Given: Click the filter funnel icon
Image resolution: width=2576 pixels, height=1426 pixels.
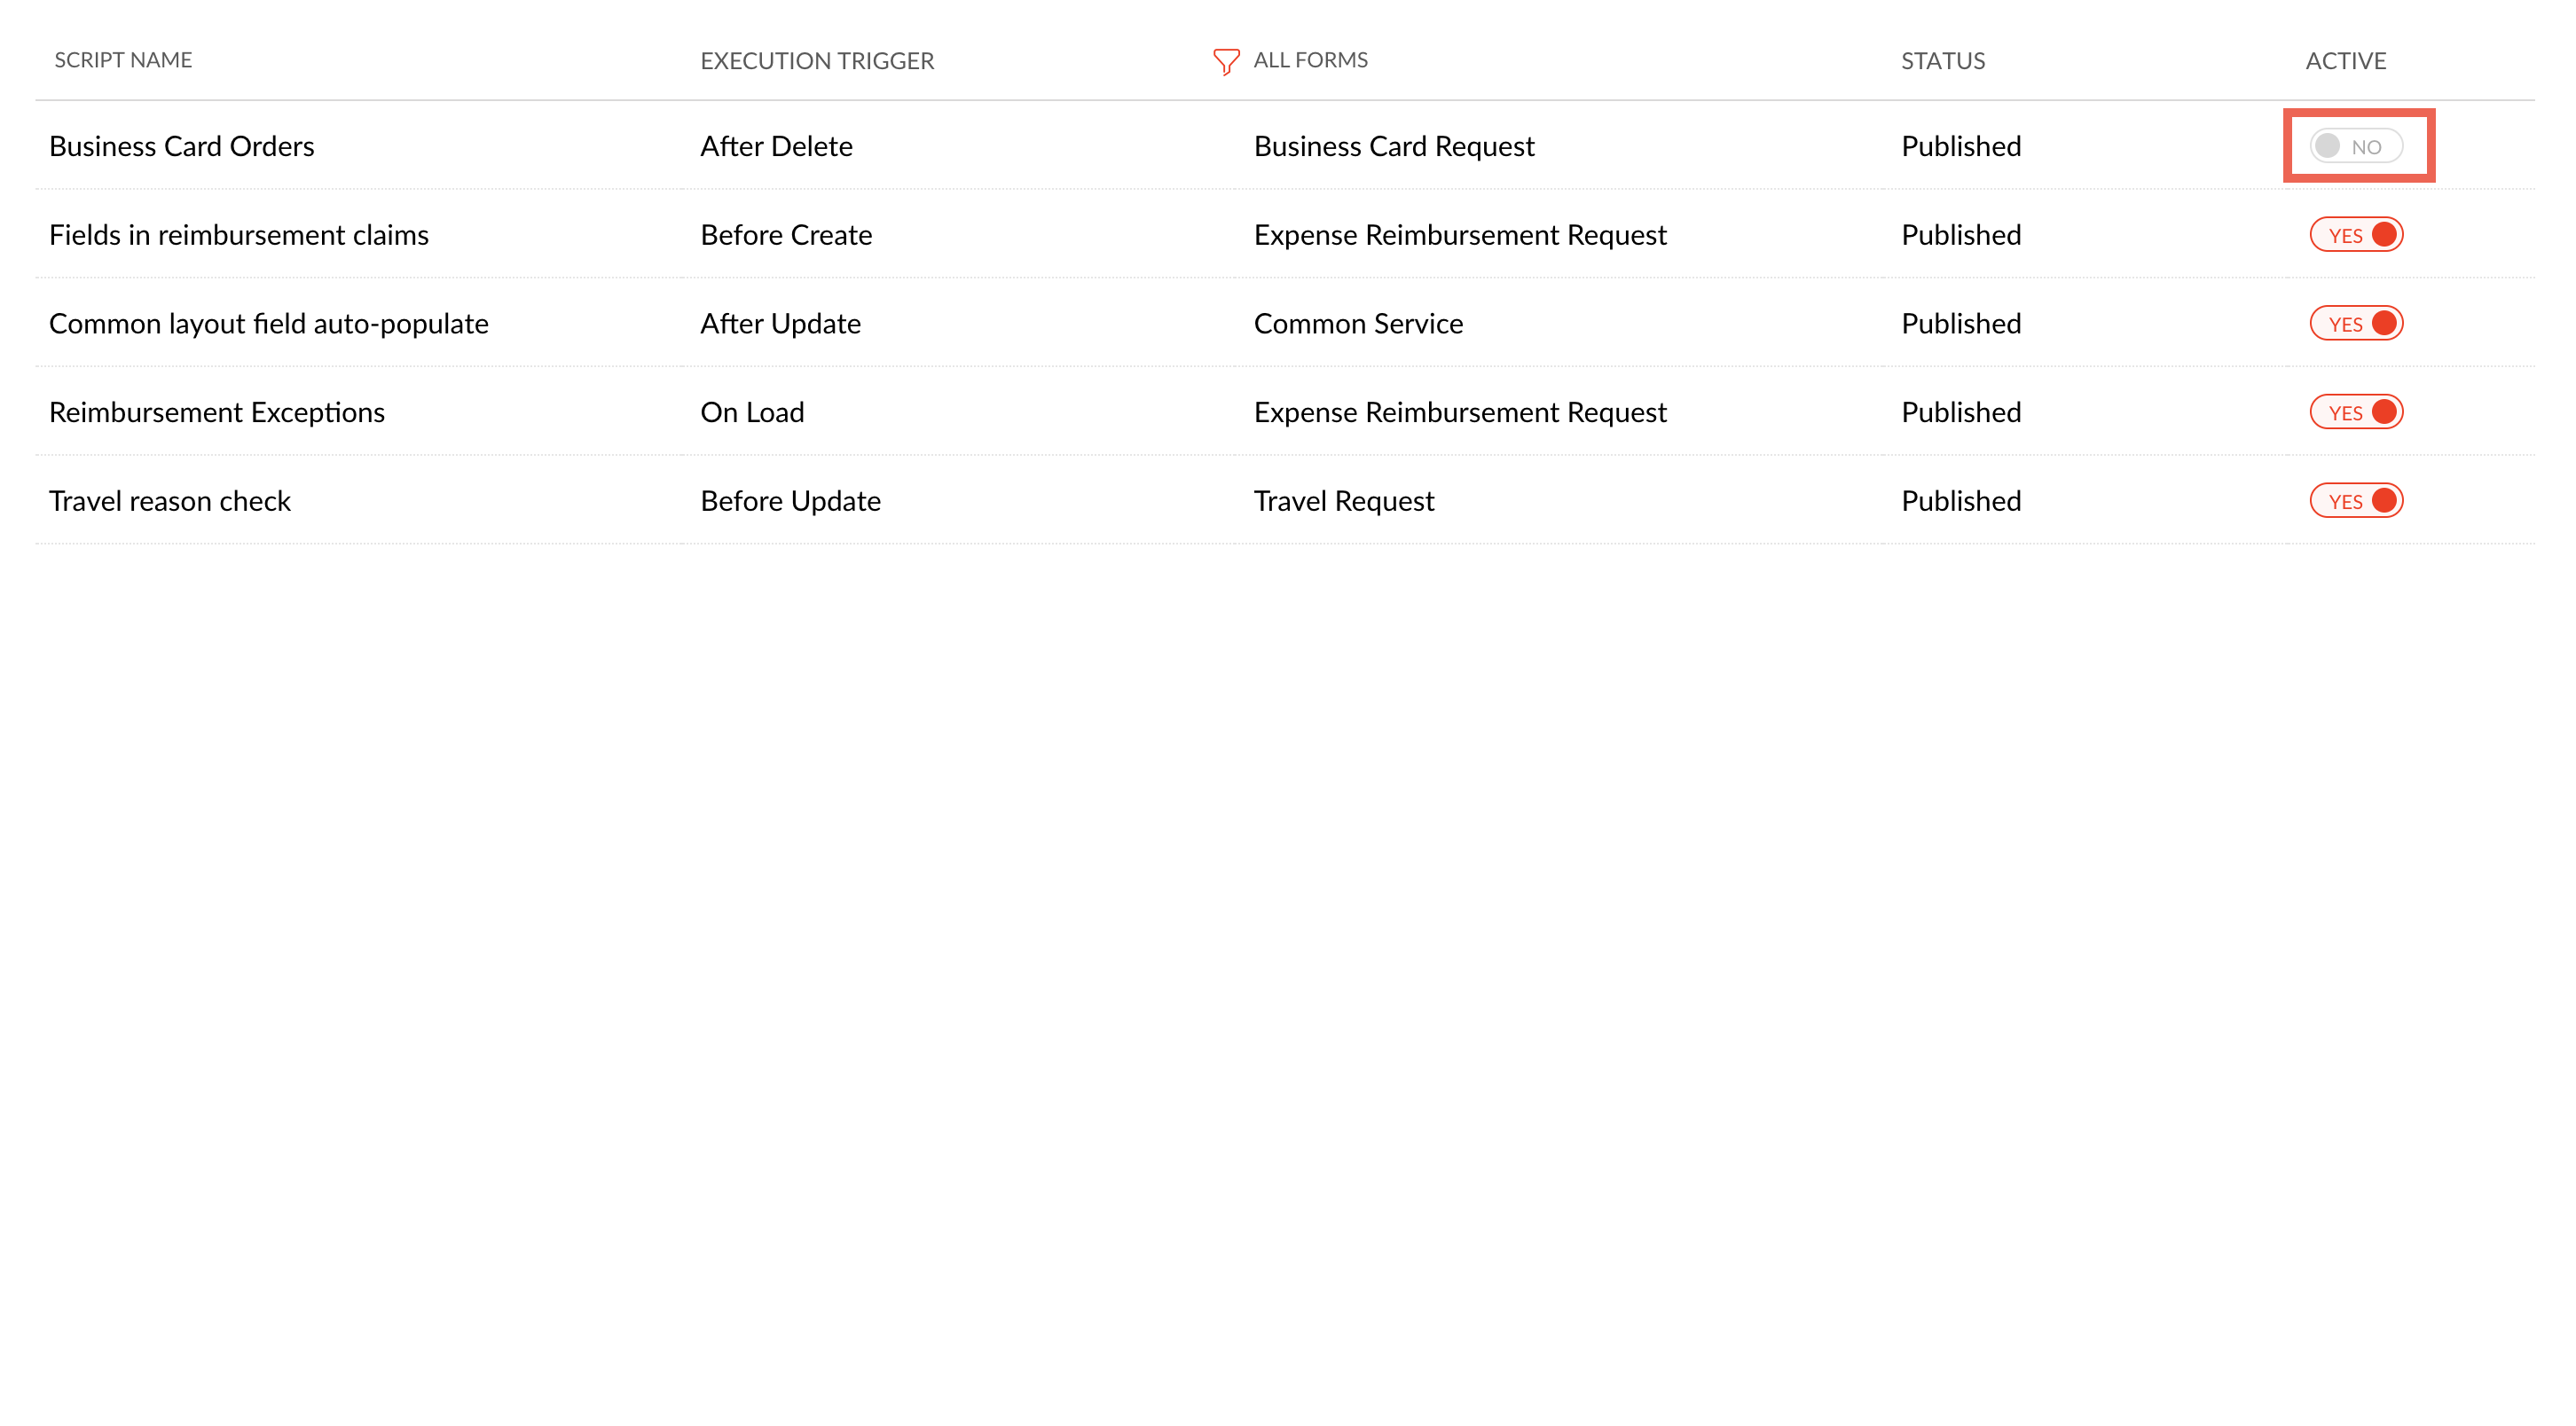Looking at the screenshot, I should coord(1225,62).
